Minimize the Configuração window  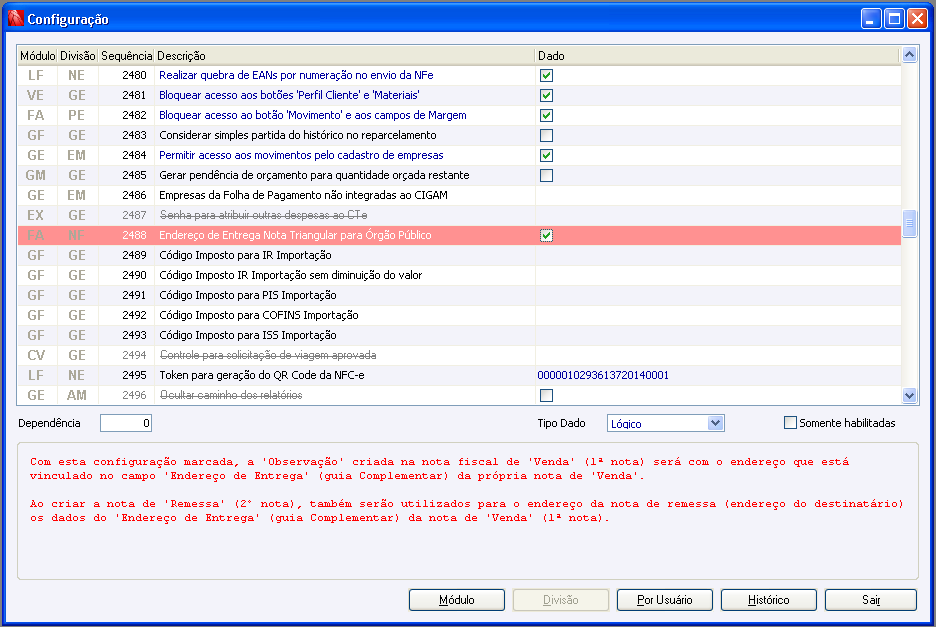coord(871,19)
